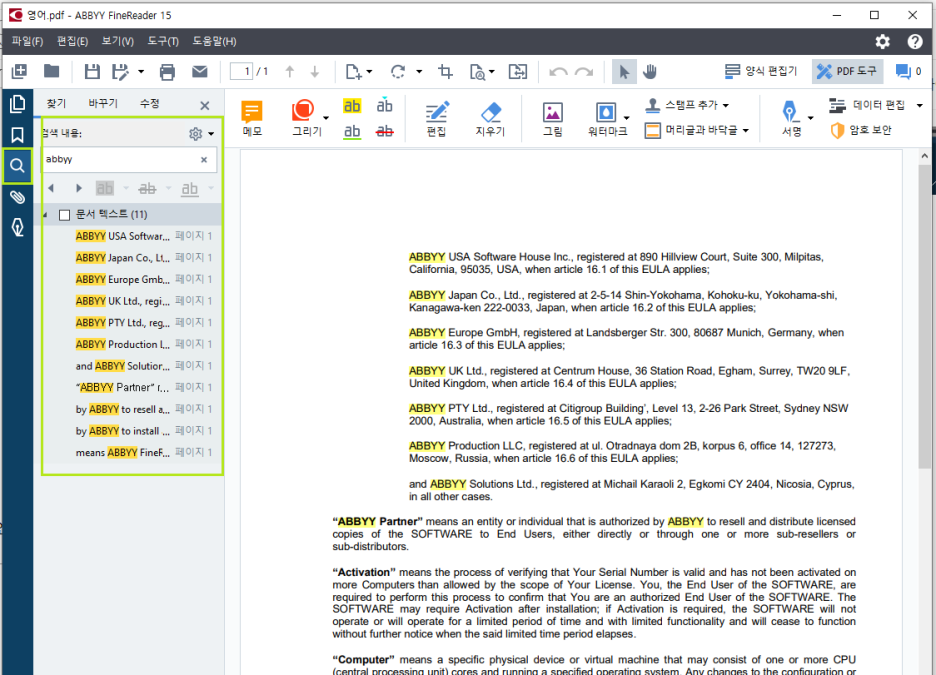This screenshot has width=936, height=675.
Task: Close the search panel with X
Action: [x=205, y=106]
